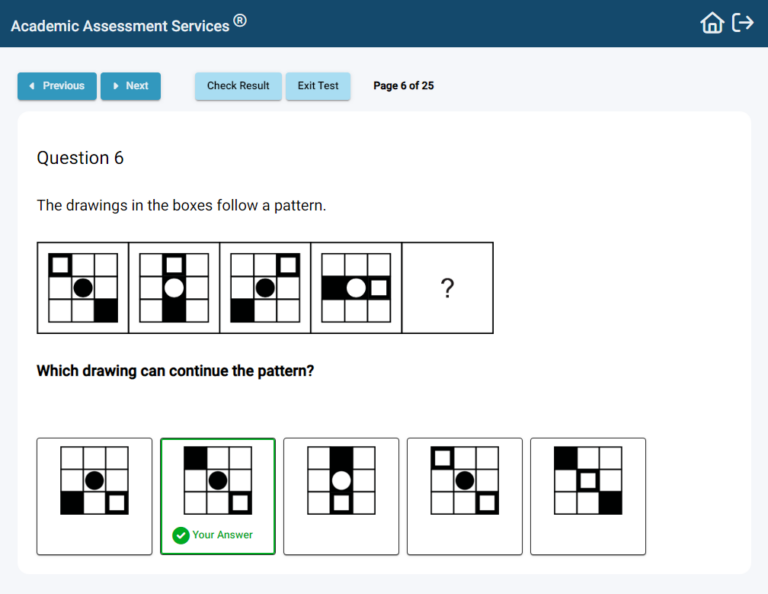Select the first answer option drawing
Image resolution: width=768 pixels, height=594 pixels.
point(94,495)
